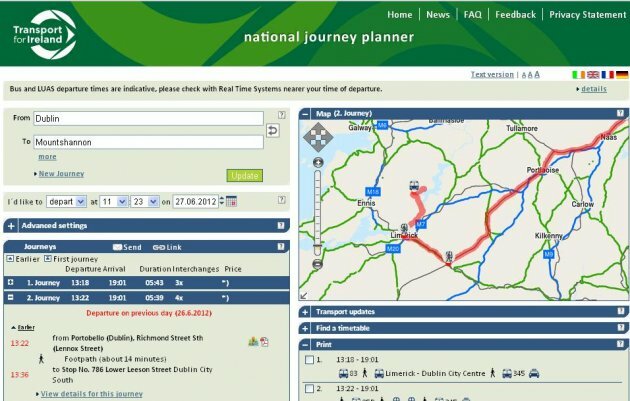This screenshot has height=401, width=630.
Task: Open help for Advanced settings
Action: pos(281,225)
